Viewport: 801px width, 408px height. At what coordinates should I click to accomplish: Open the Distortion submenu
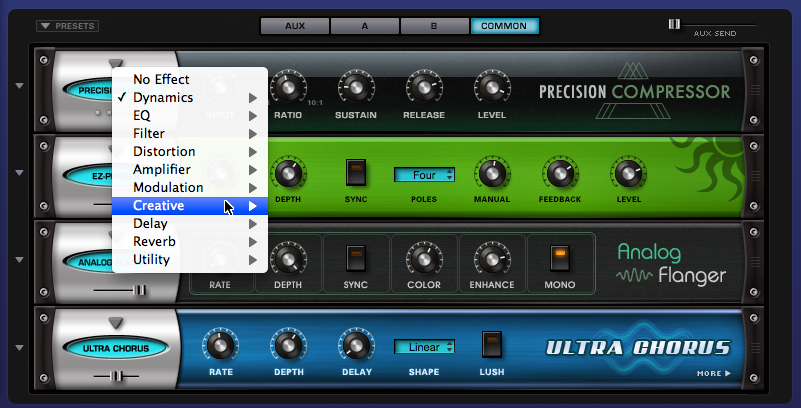point(190,152)
